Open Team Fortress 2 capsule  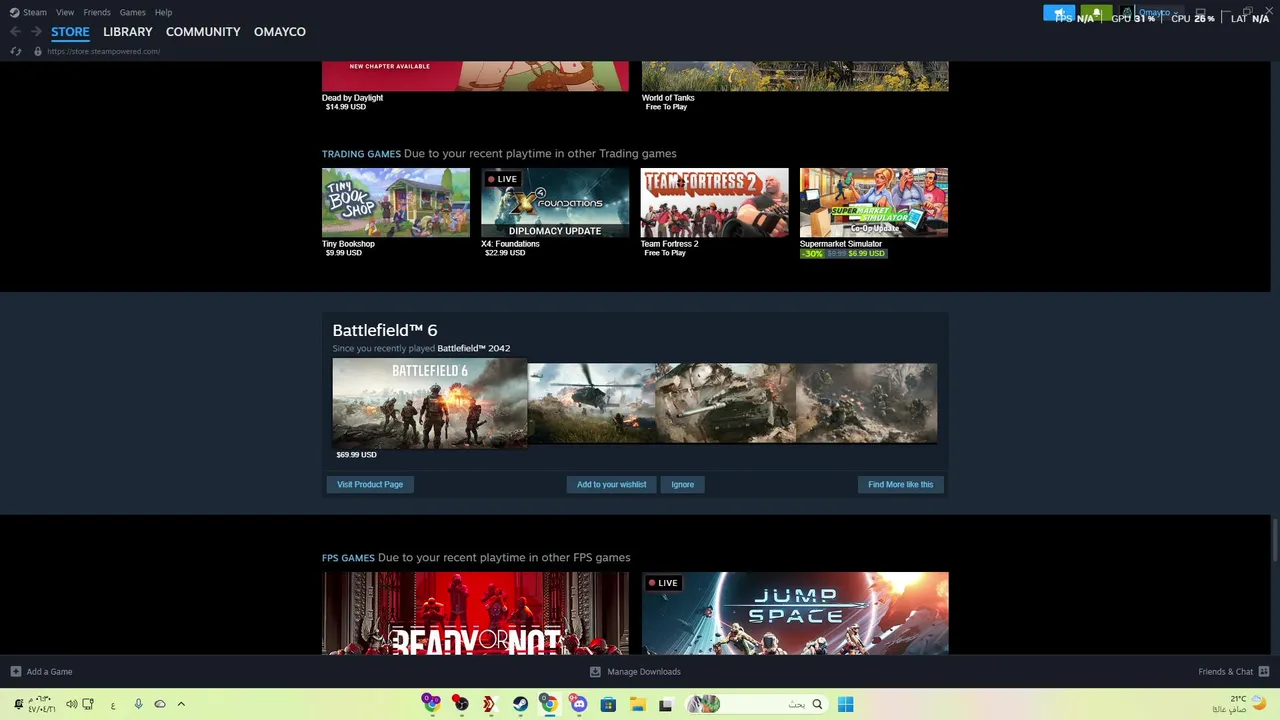point(714,202)
